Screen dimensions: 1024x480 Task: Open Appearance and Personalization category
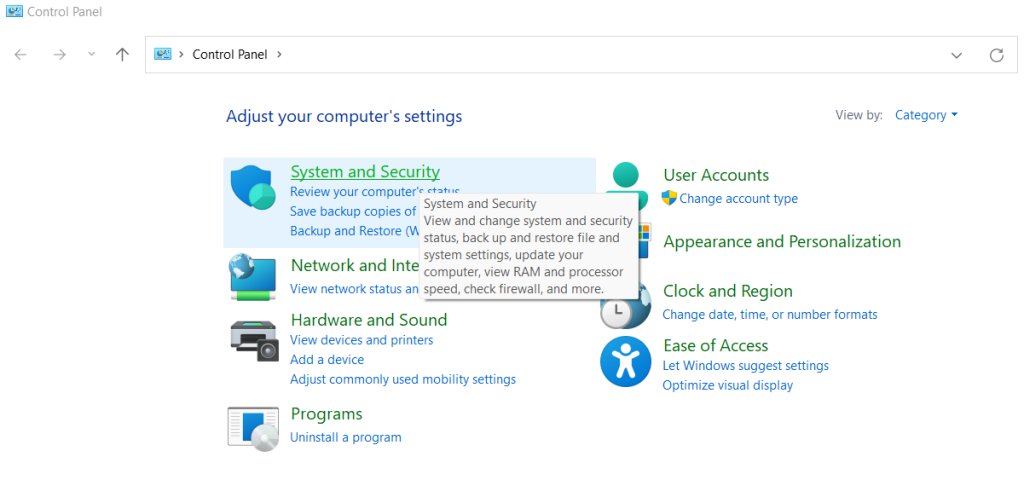[782, 242]
